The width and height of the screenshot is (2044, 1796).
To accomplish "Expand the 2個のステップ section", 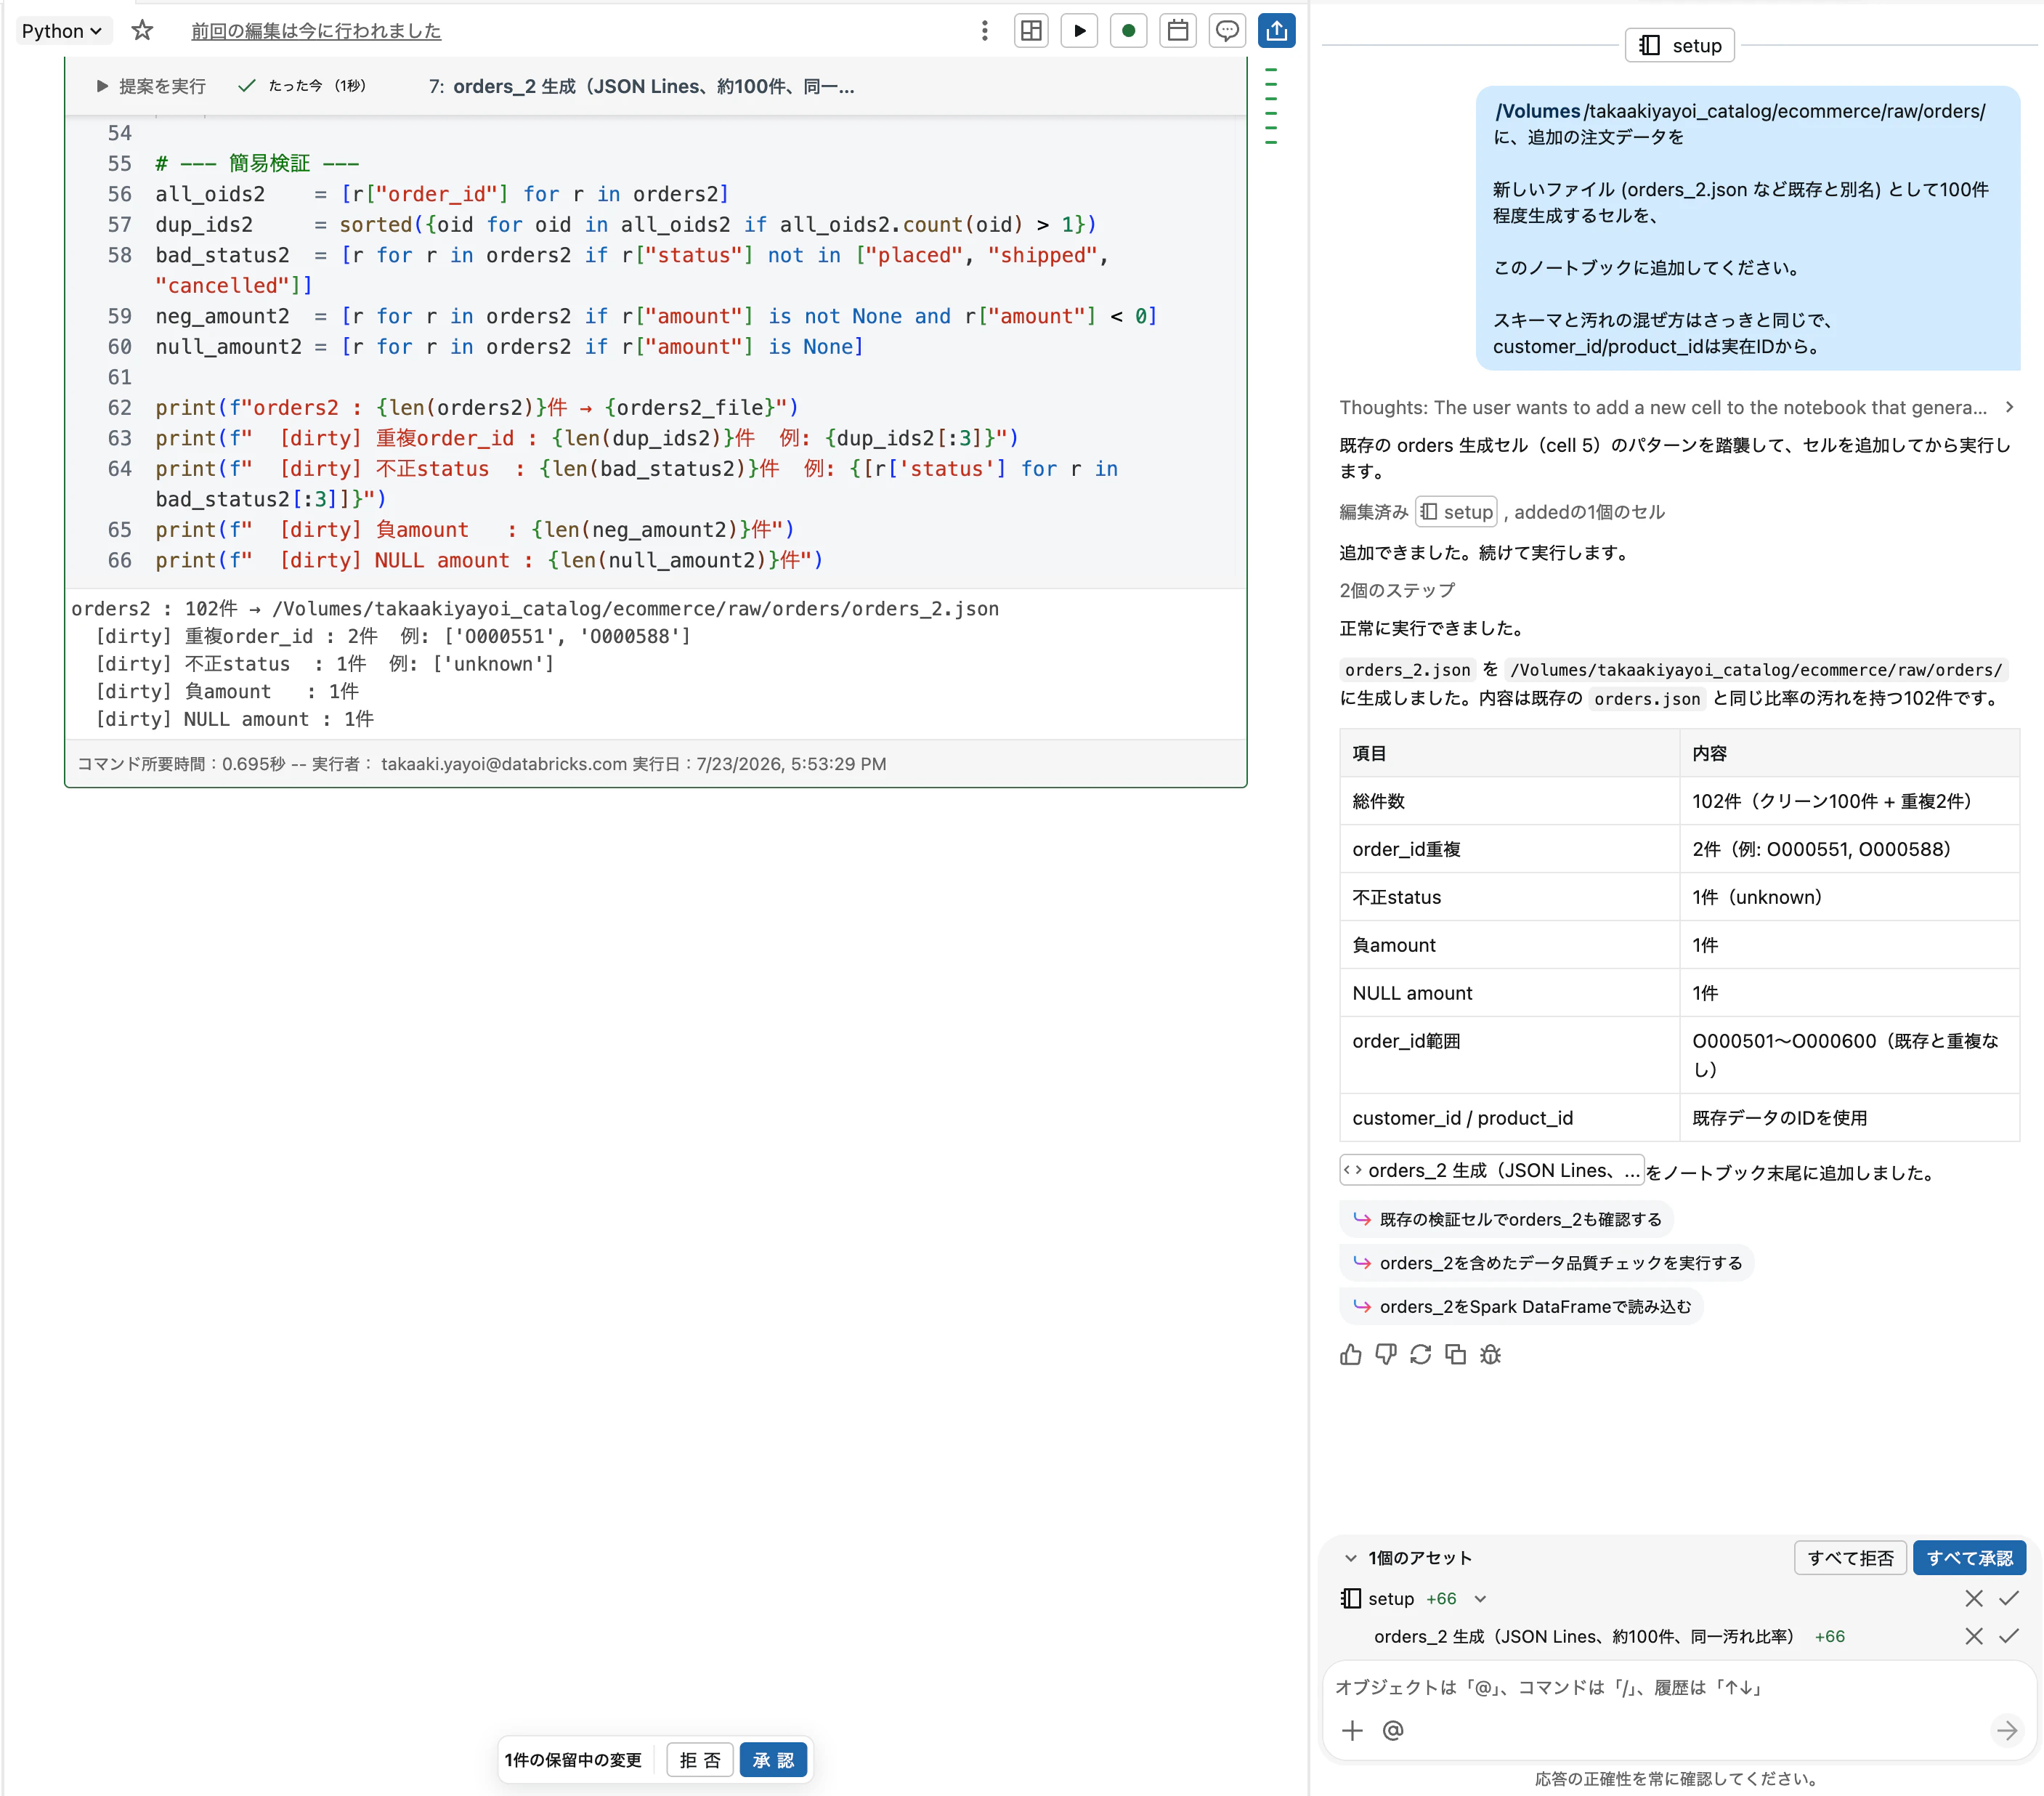I will pyautogui.click(x=1397, y=590).
